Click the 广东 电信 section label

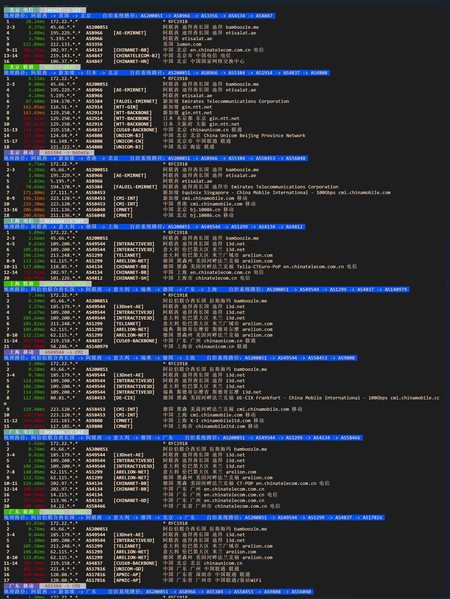(x=21, y=432)
